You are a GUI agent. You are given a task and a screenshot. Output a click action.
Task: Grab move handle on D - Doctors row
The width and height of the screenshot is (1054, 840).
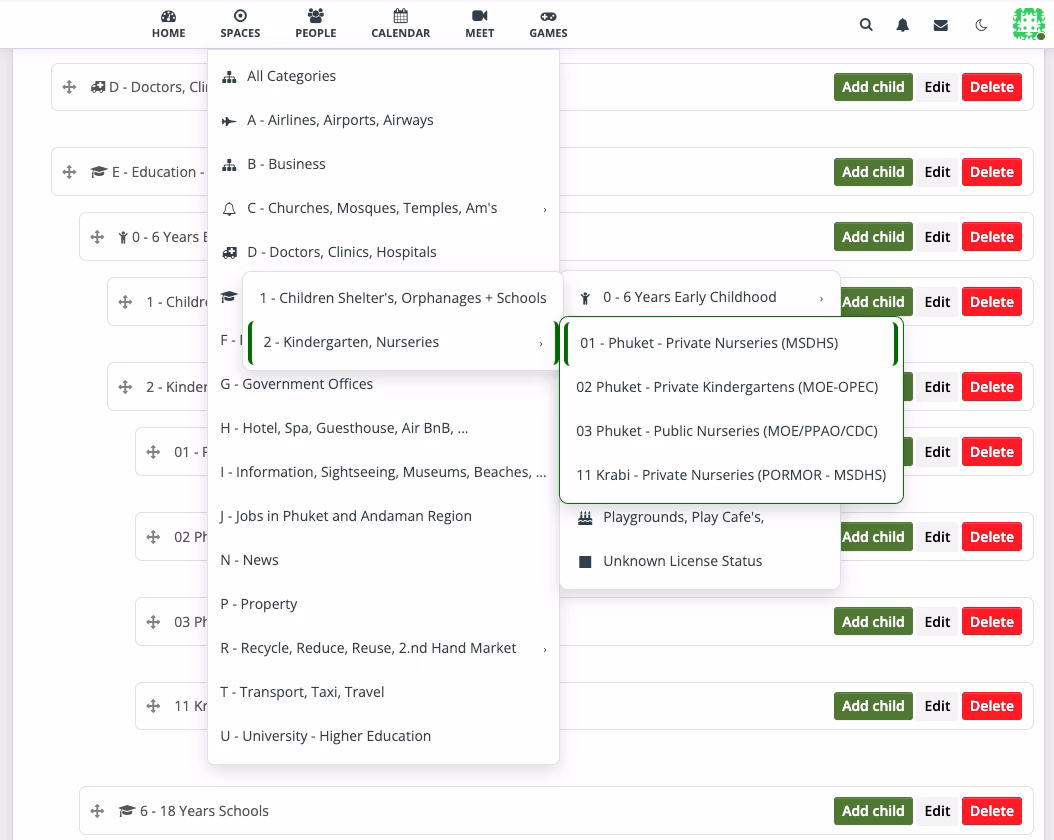coord(69,87)
